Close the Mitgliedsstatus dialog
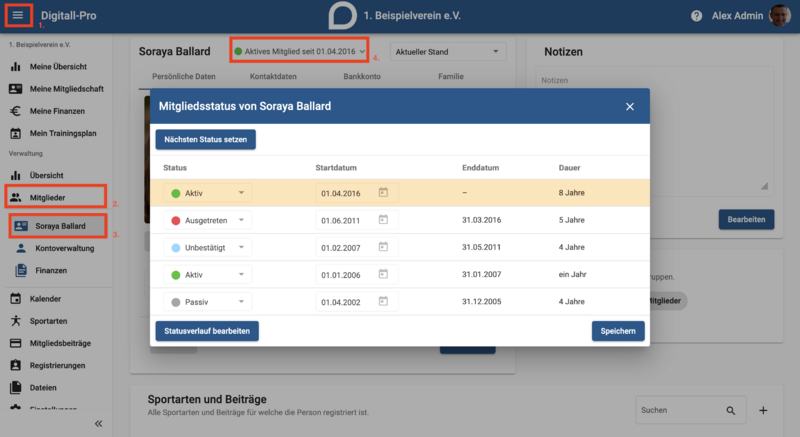Viewport: 800px width, 437px height. coord(630,107)
